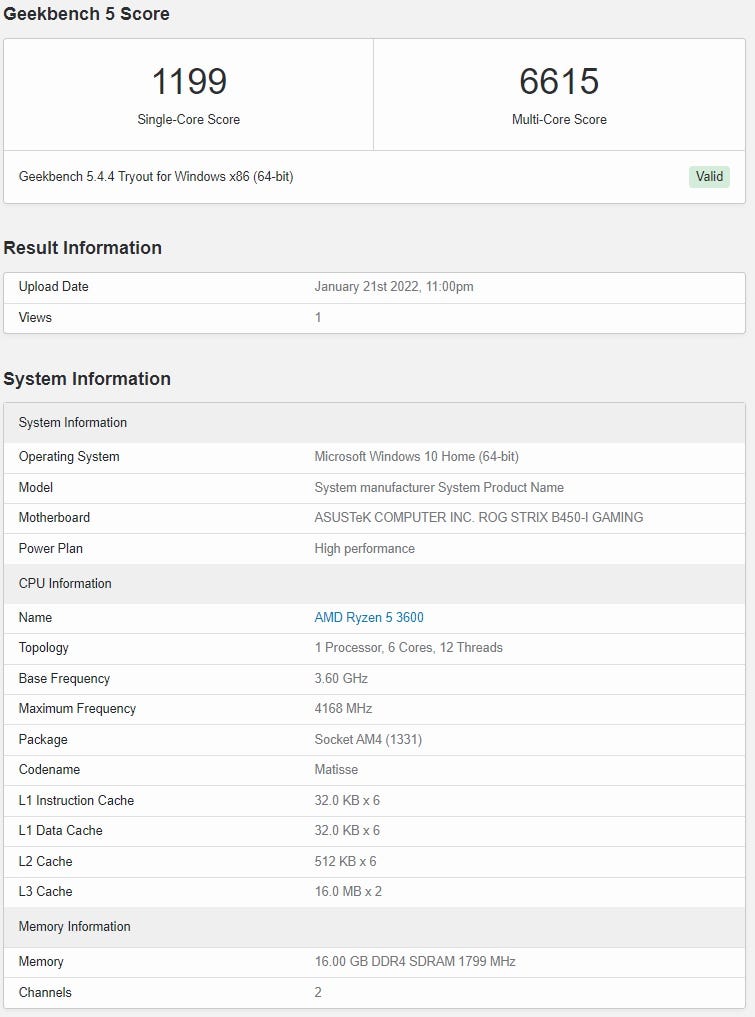Click the L3 Cache 16.0 MB x 2 value
This screenshot has width=755, height=1017.
click(x=348, y=892)
